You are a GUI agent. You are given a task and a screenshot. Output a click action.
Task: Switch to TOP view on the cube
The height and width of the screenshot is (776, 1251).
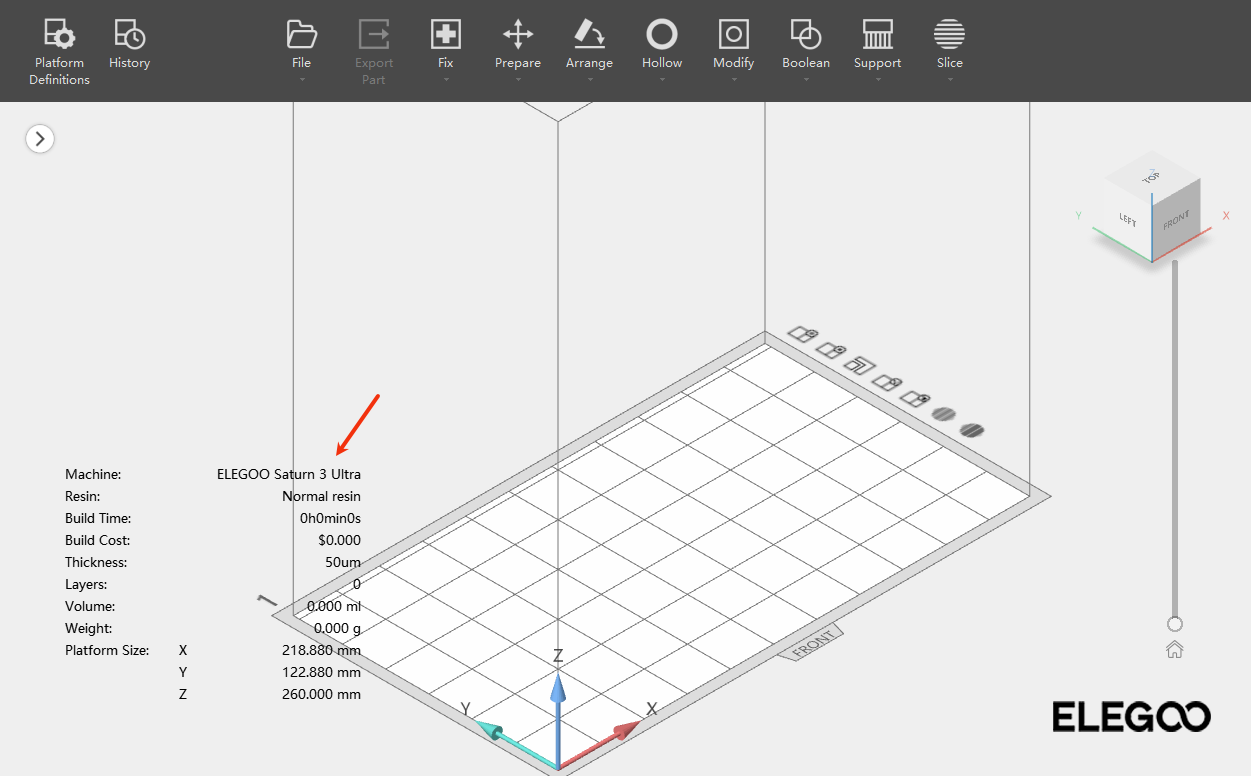tap(1151, 176)
